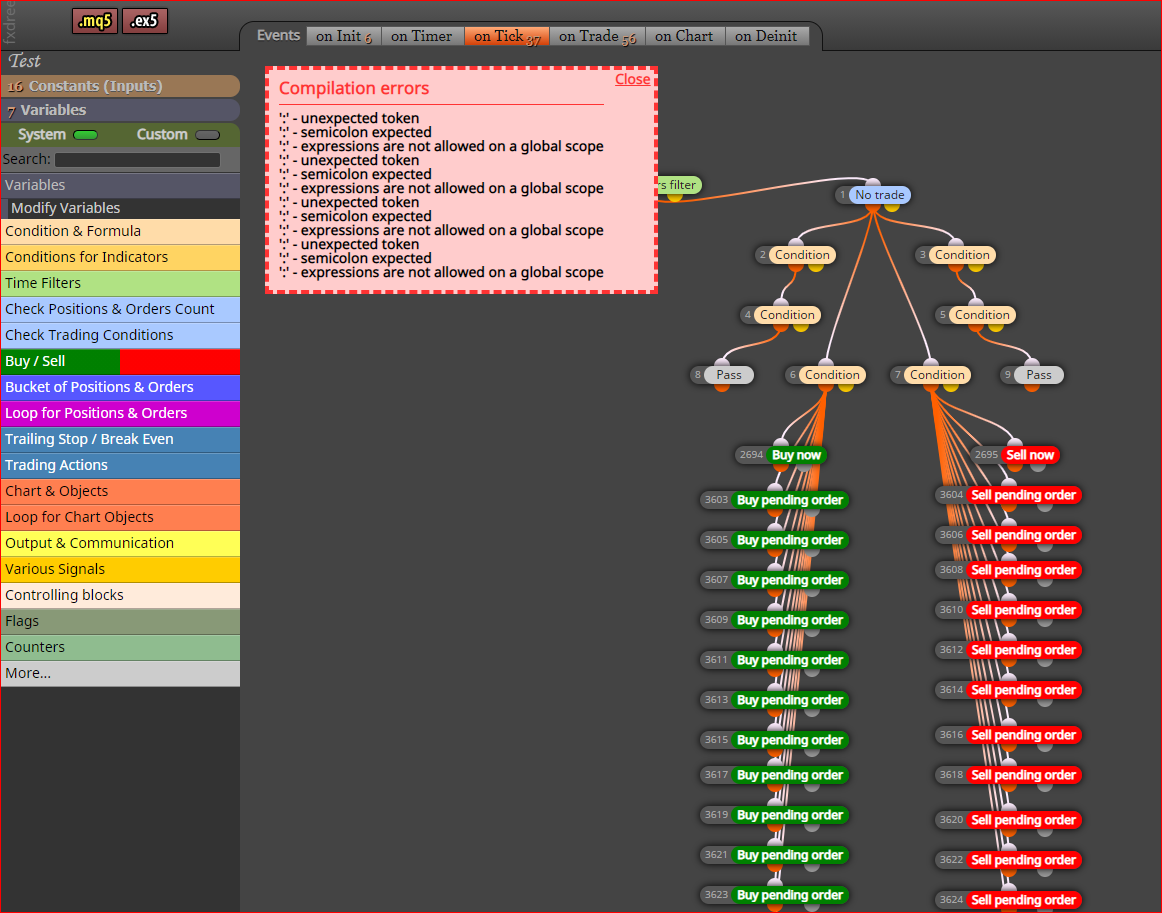
Task: Select Sell pending order block 3614
Action: click(x=1023, y=690)
